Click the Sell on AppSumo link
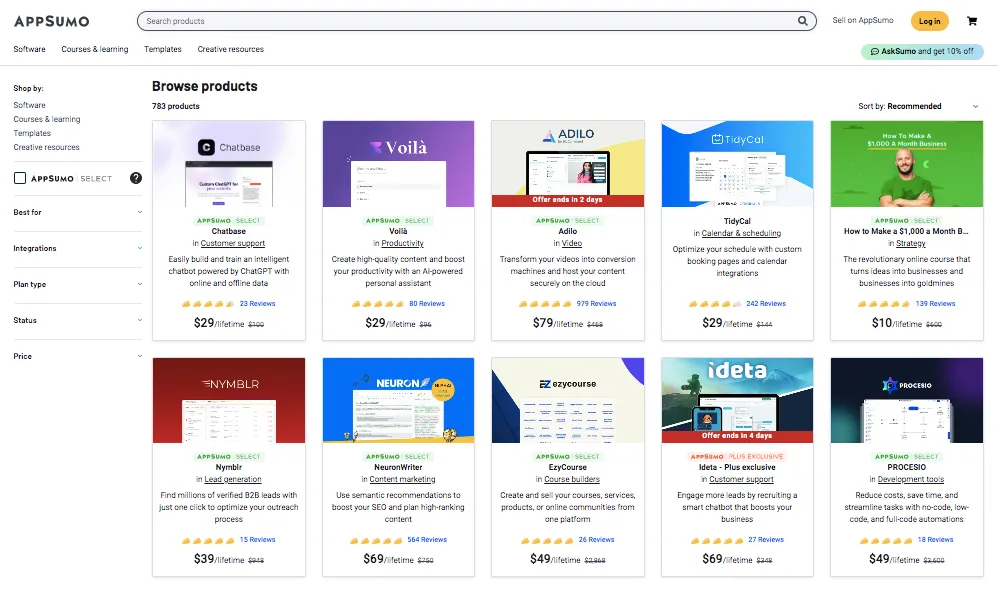This screenshot has height=589, width=998. click(x=861, y=20)
